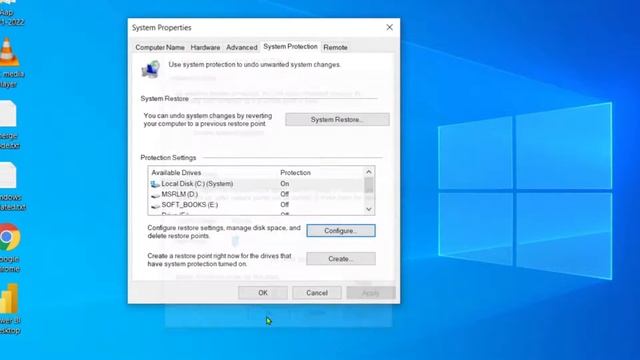640x360 pixels.
Task: Select the System Protection tab
Action: tap(290, 47)
